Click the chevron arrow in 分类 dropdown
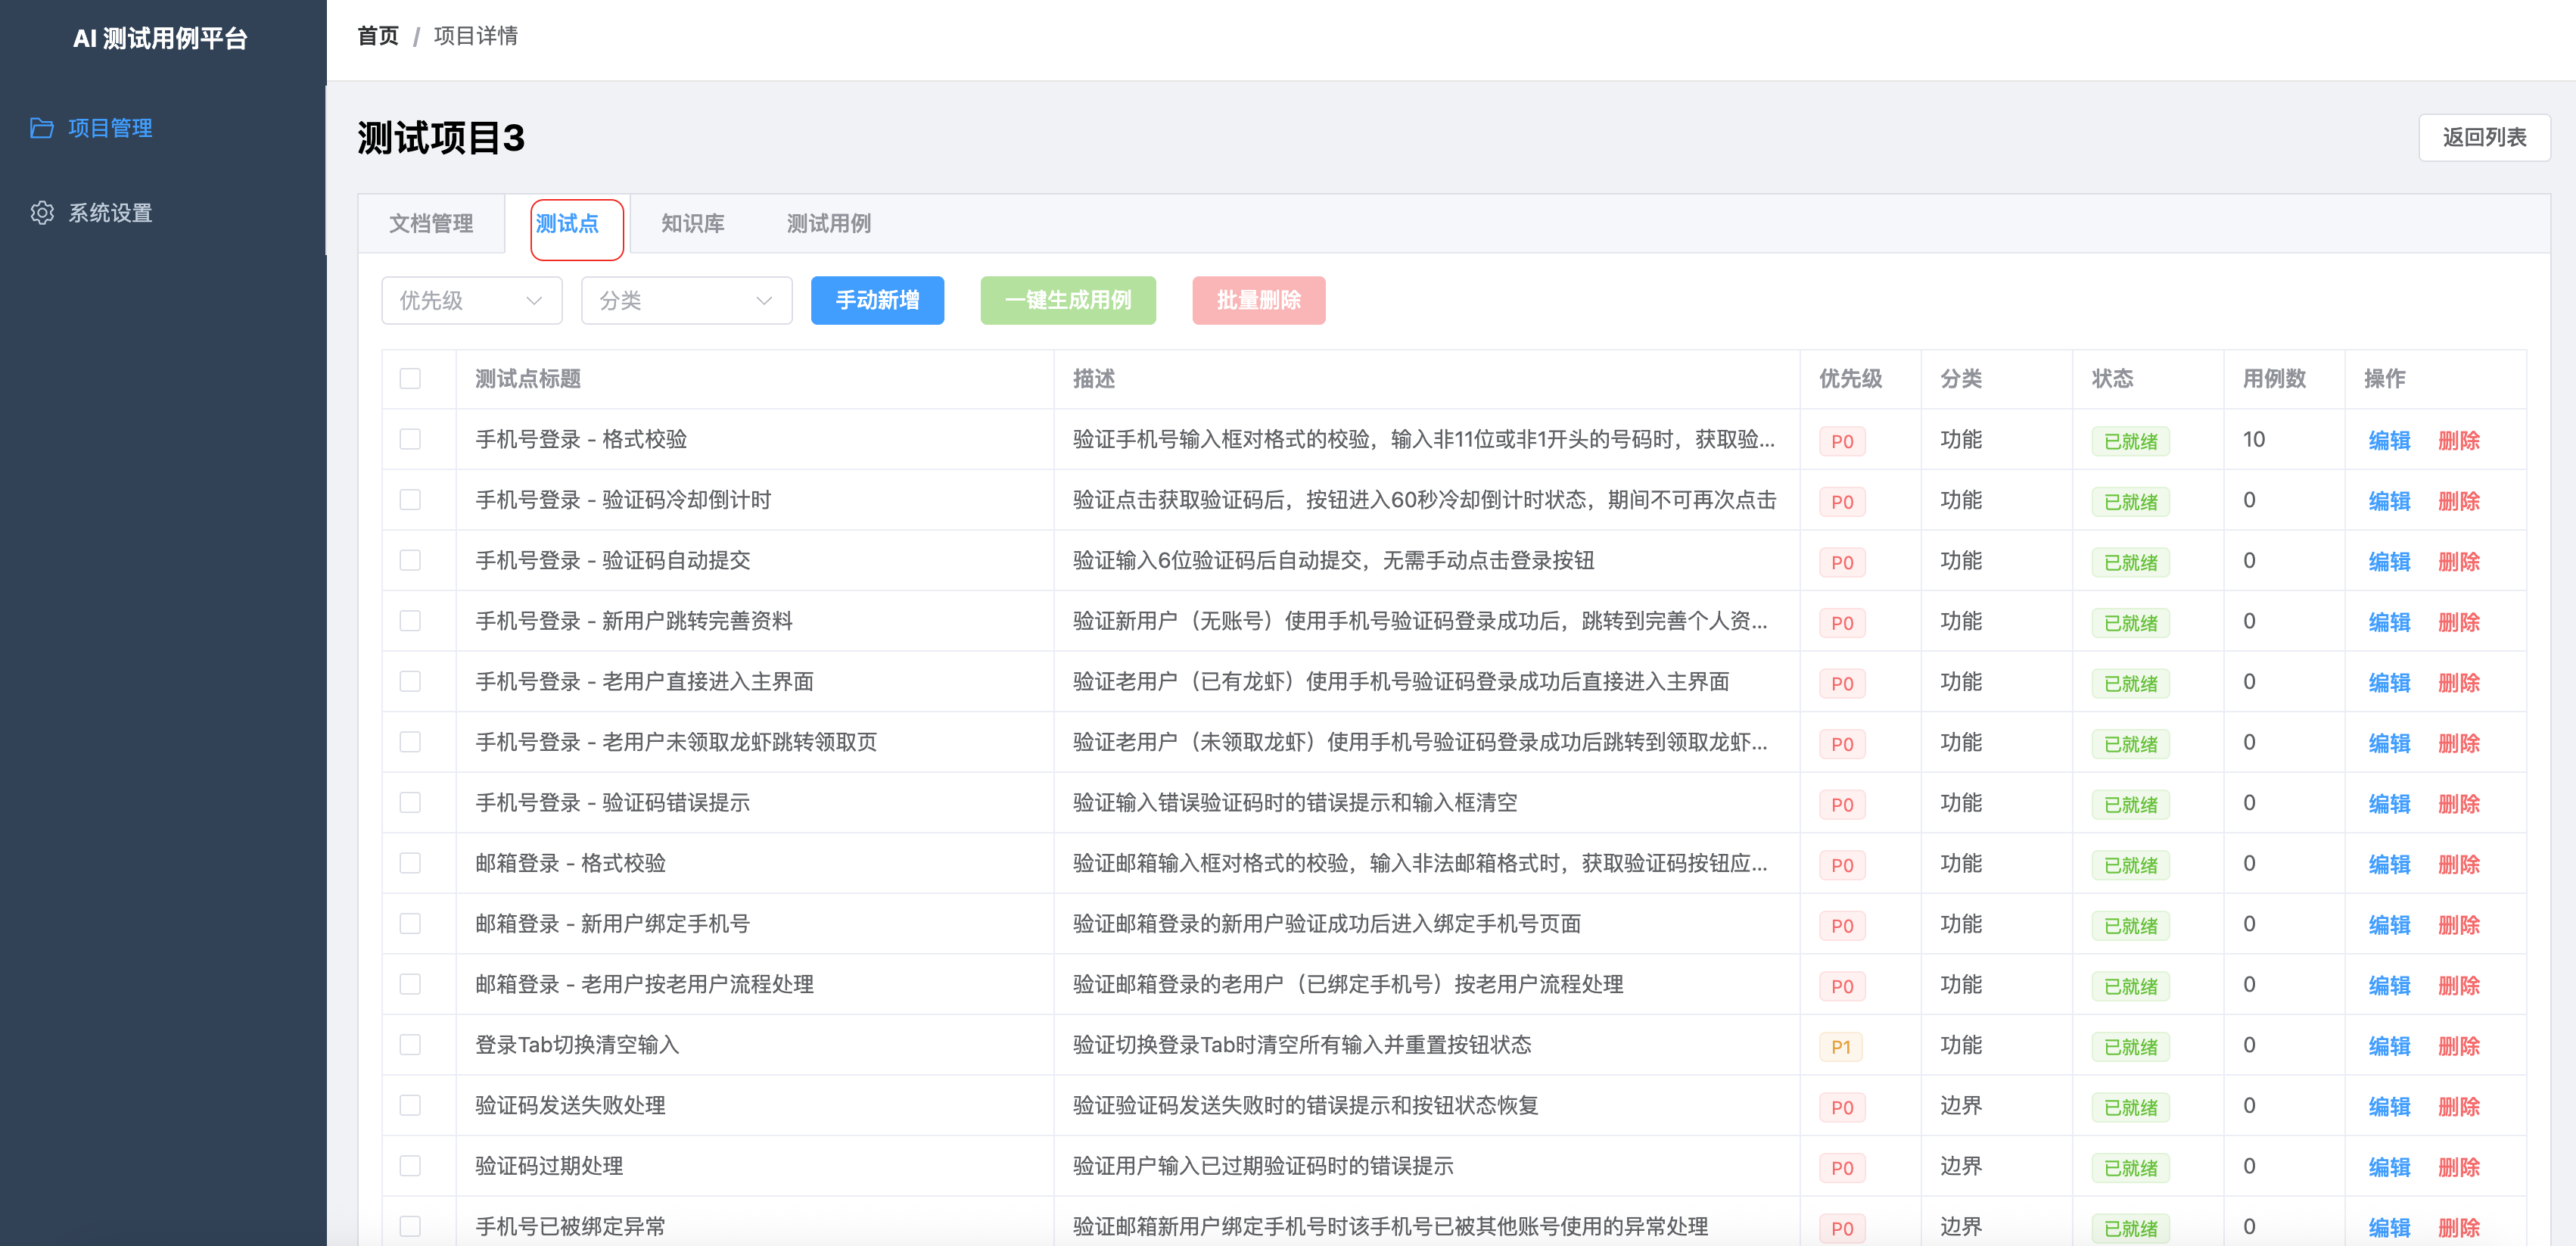Screen dimensions: 2576x1246 pyautogui.click(x=764, y=301)
